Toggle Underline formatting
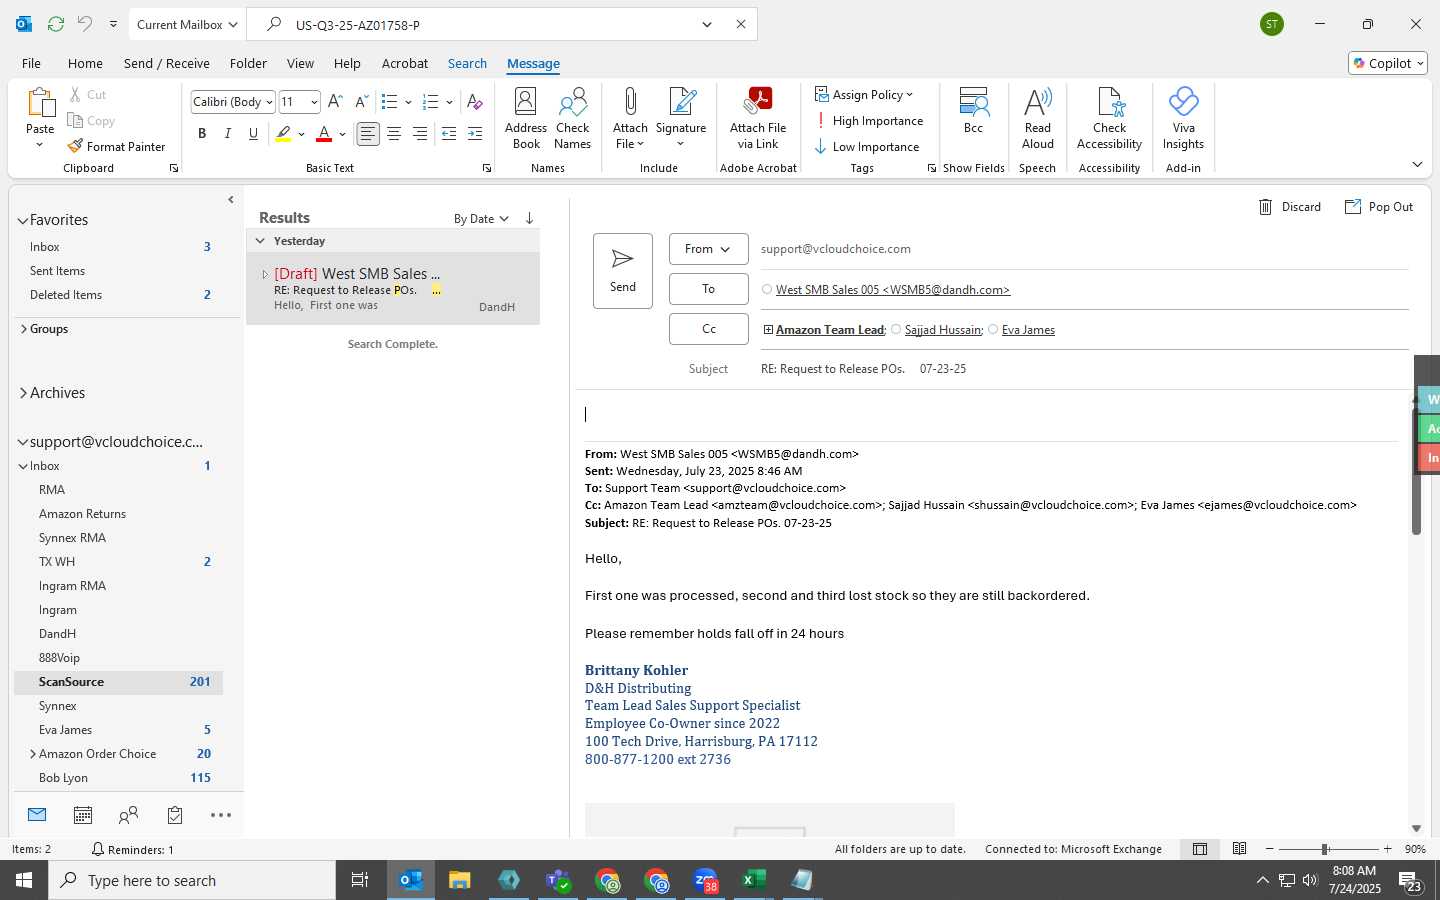 tap(253, 133)
